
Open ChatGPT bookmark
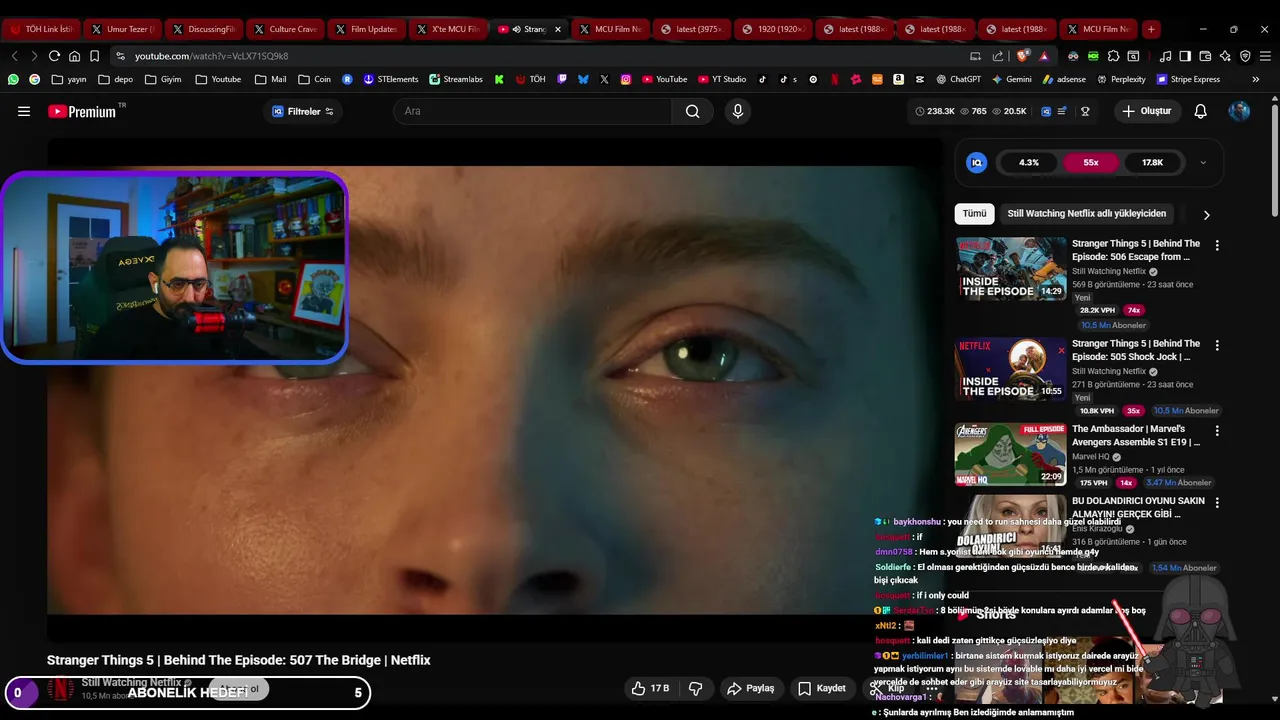(x=958, y=79)
